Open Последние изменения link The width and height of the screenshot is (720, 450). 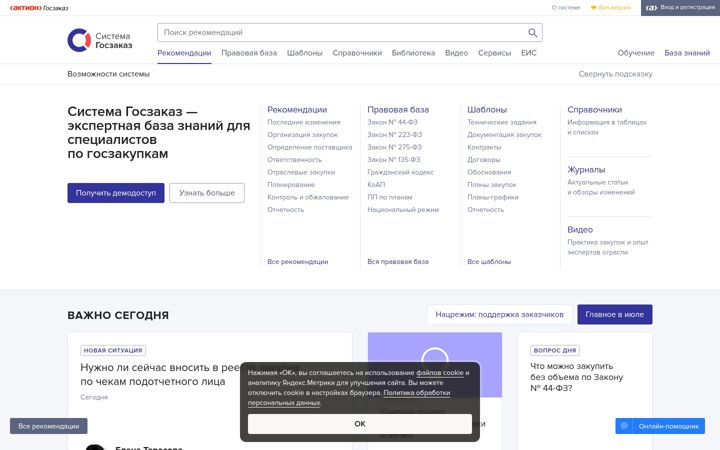tap(304, 122)
